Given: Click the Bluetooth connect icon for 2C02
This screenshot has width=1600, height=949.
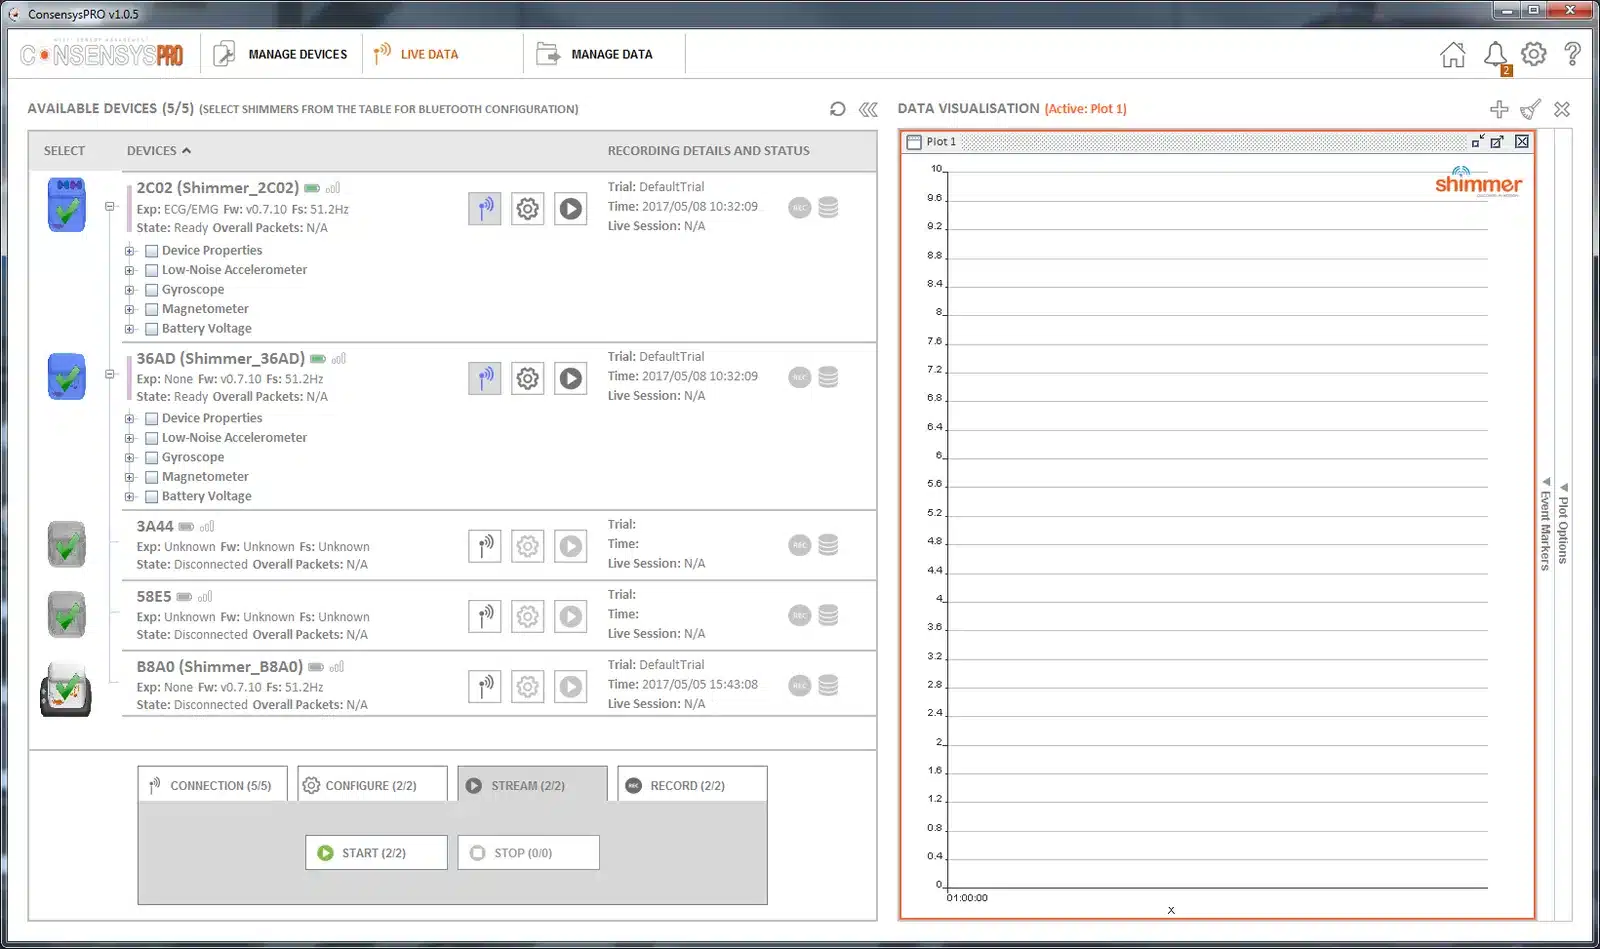Looking at the screenshot, I should (x=485, y=209).
